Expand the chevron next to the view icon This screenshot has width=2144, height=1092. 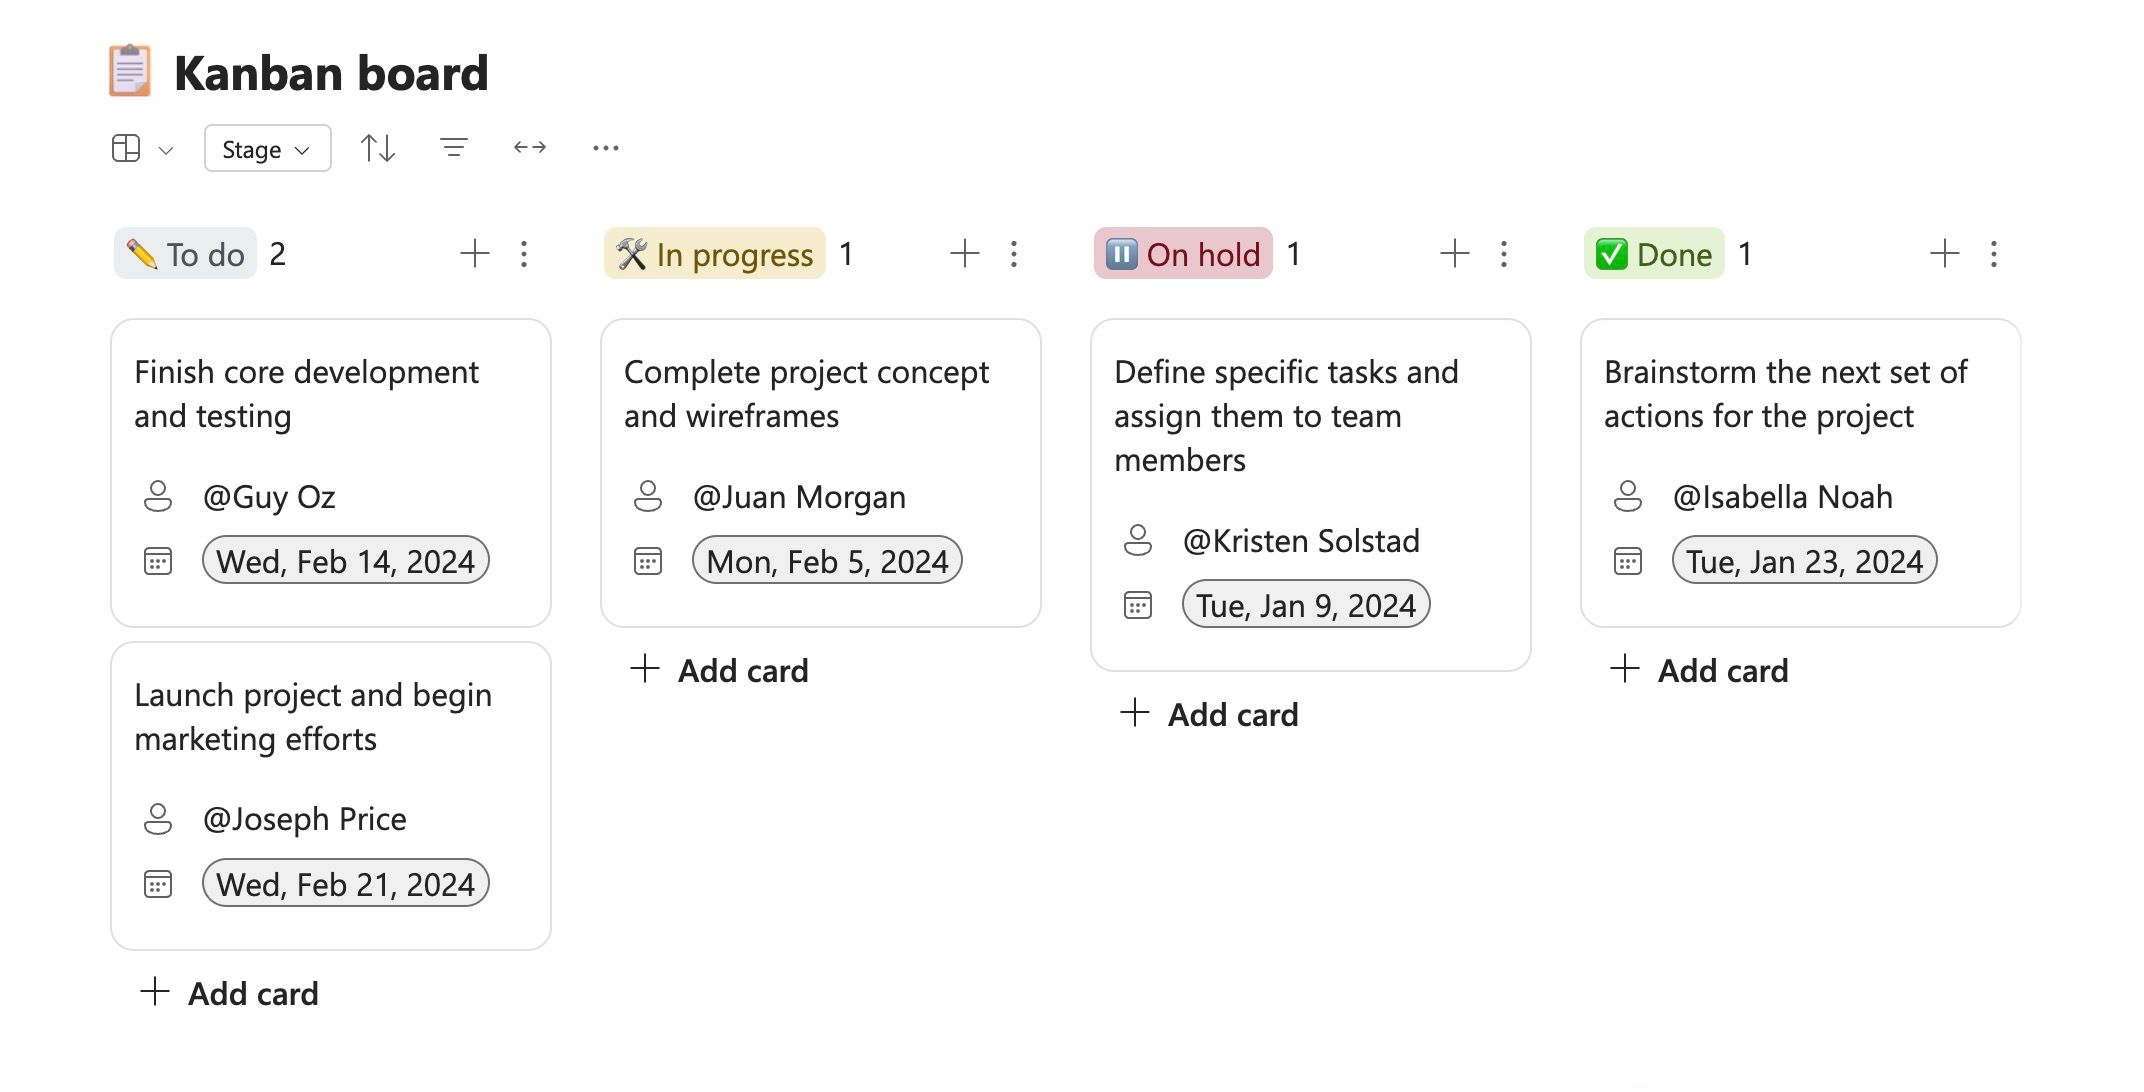[164, 150]
